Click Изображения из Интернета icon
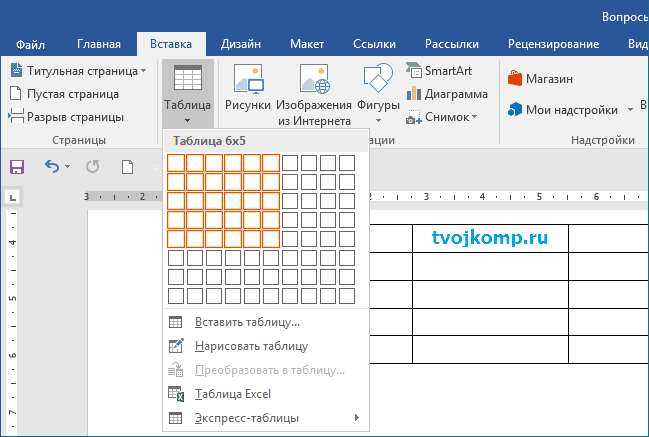Image resolution: width=649 pixels, height=437 pixels. click(x=315, y=79)
